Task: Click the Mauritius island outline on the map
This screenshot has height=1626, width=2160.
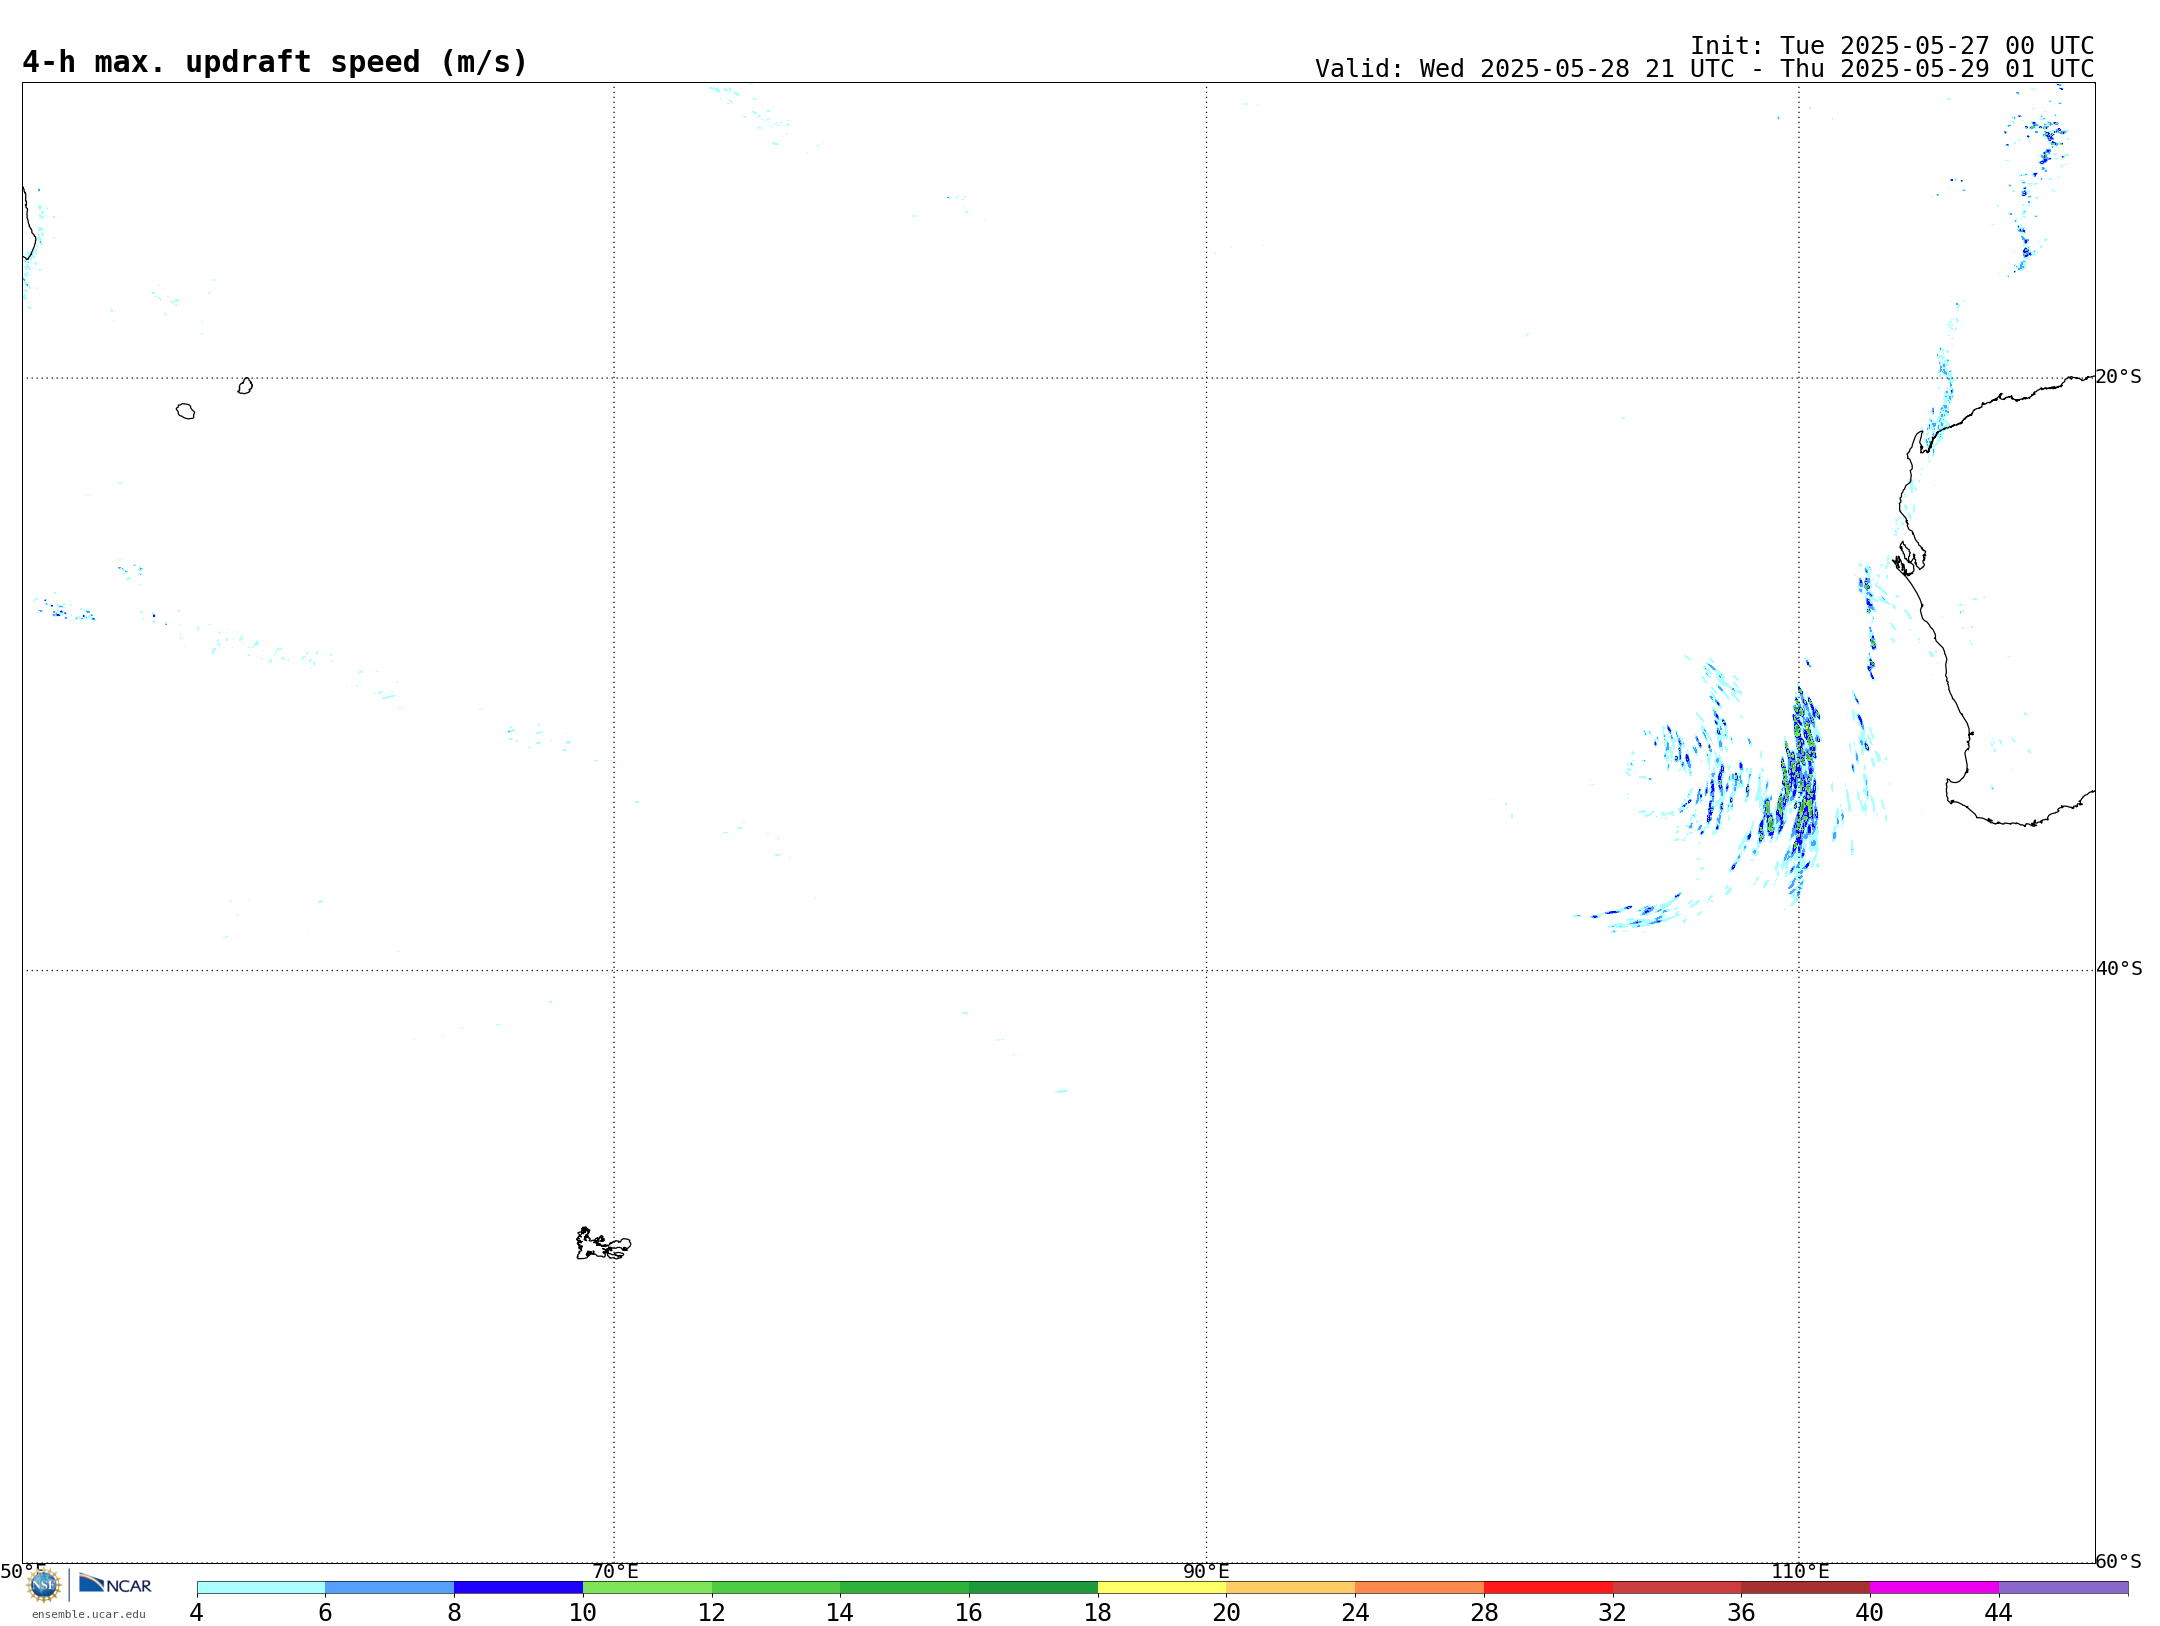Action: click(245, 386)
